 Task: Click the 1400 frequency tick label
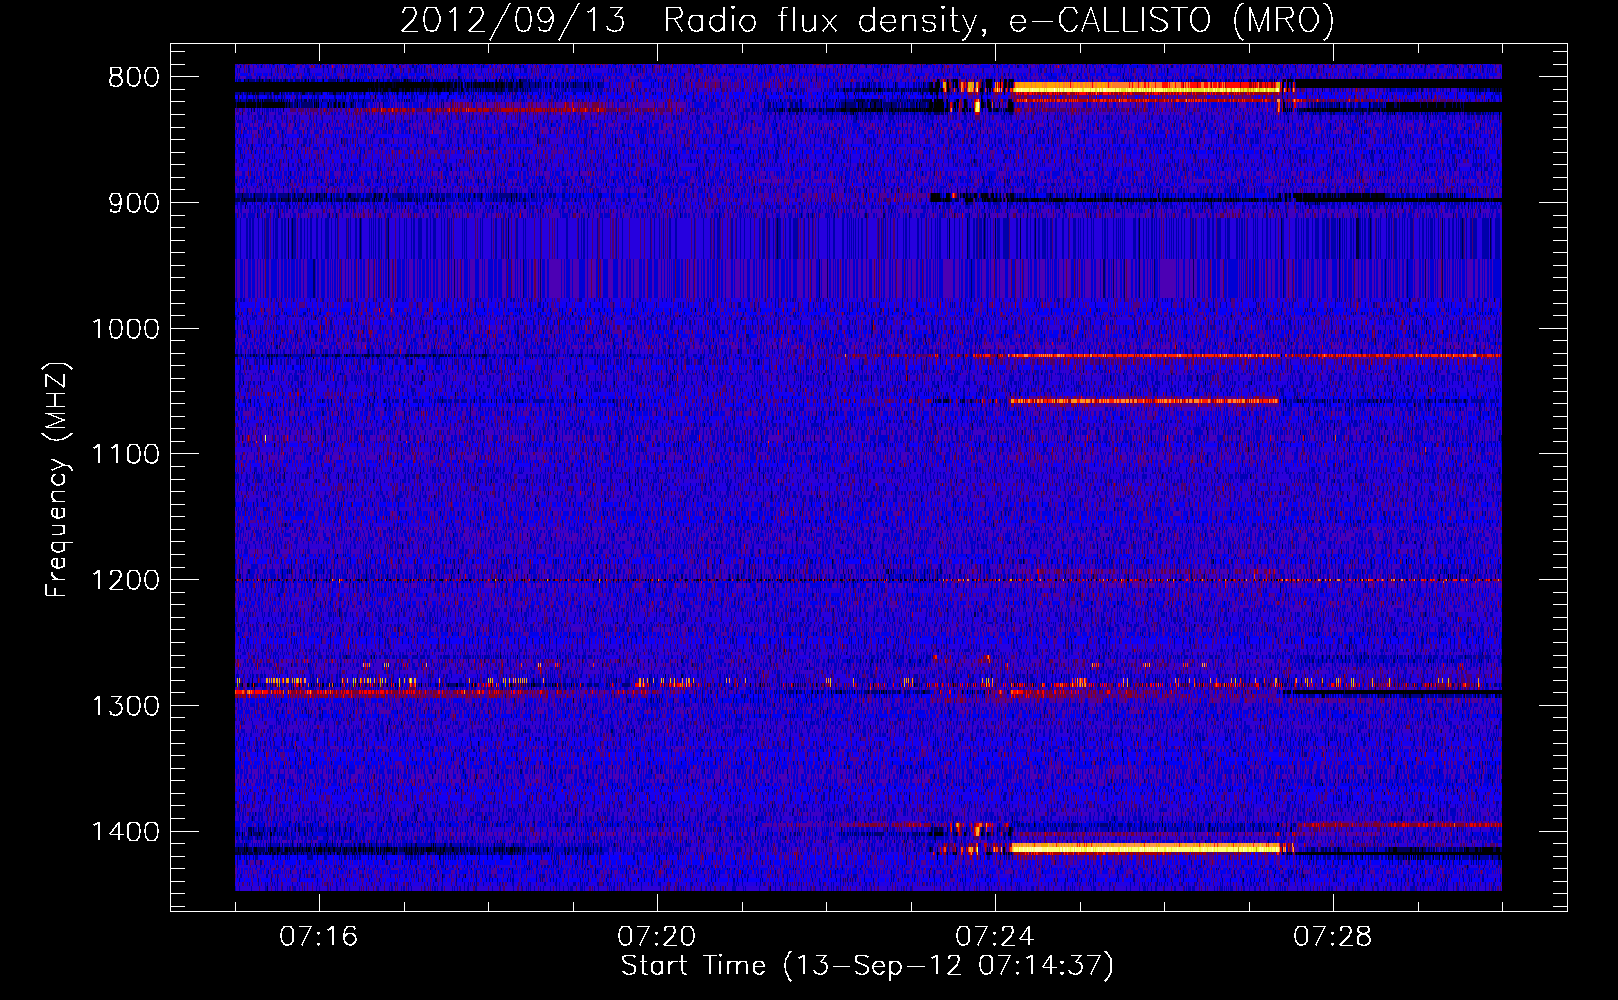click(125, 832)
